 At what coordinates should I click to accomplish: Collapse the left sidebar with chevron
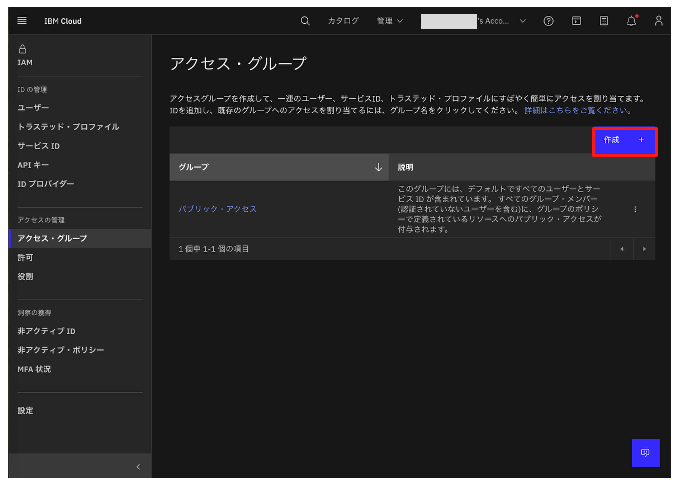[x=138, y=467]
